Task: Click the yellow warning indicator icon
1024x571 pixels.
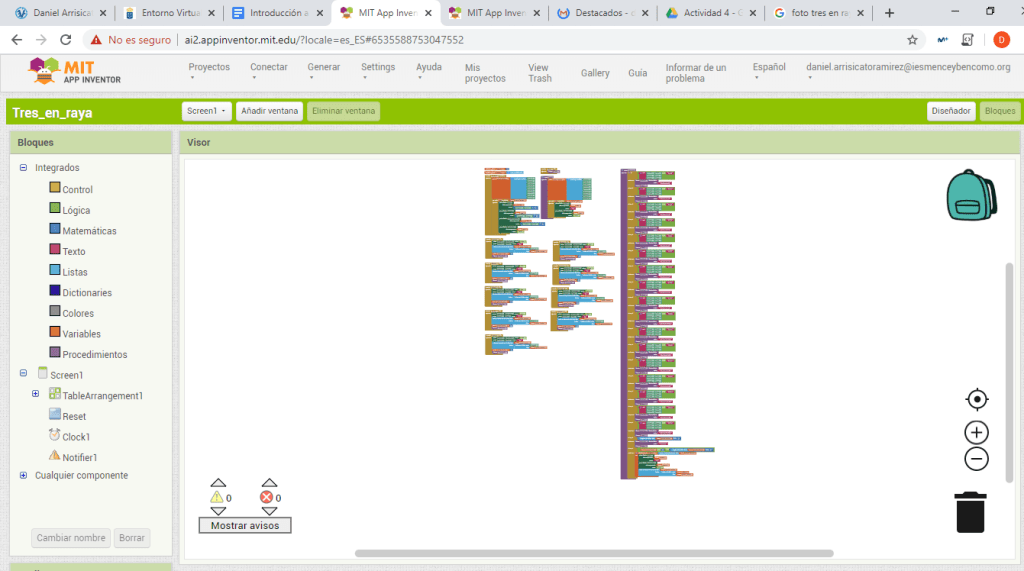Action: click(217, 497)
